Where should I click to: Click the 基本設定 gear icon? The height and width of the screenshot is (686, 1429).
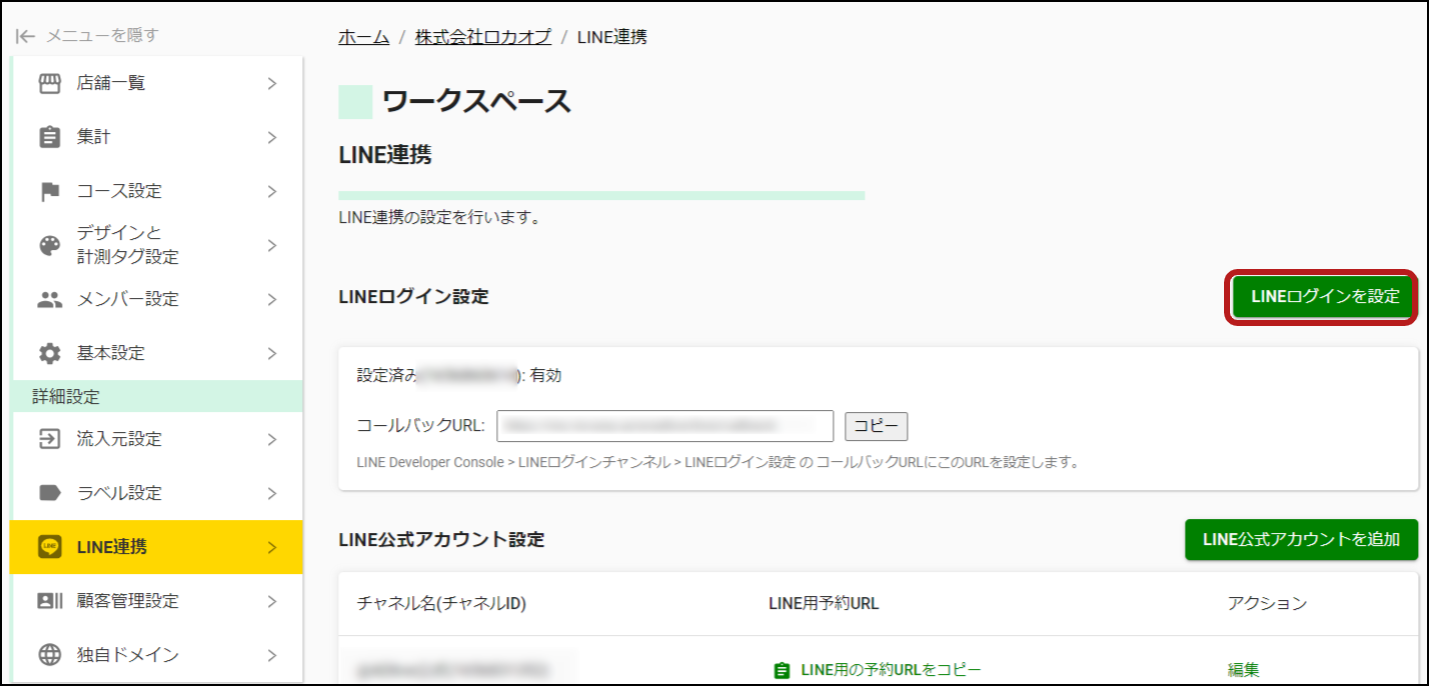(49, 354)
